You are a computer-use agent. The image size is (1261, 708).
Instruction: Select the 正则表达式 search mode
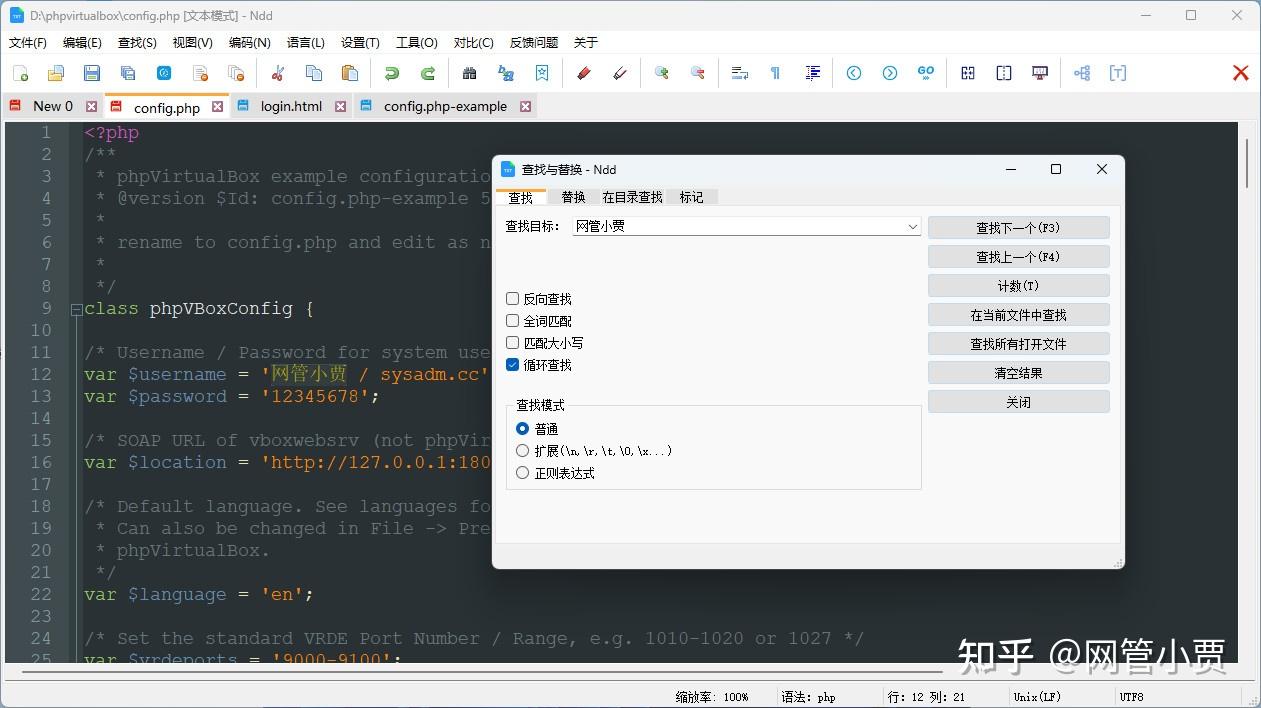[x=522, y=472]
